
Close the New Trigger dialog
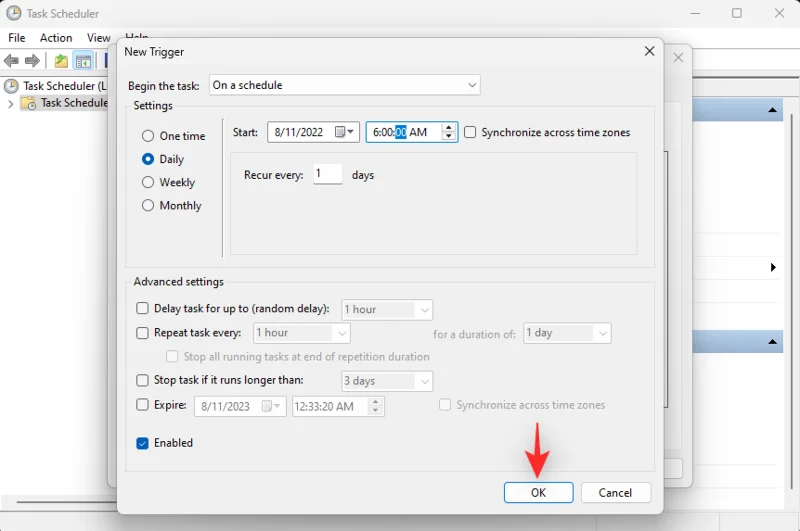pyautogui.click(x=649, y=51)
